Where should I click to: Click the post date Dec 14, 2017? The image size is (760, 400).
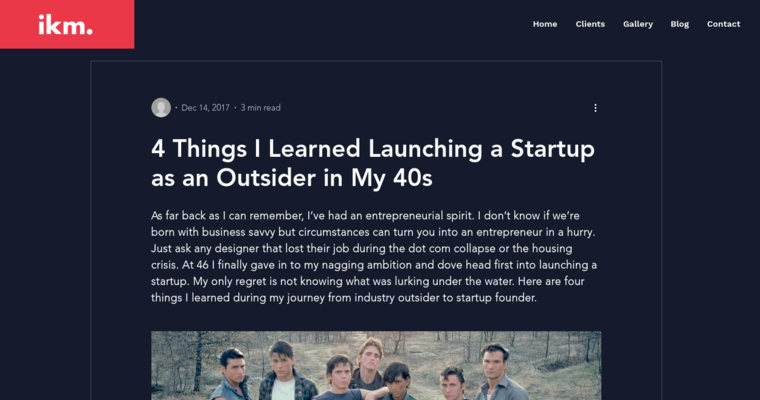205,108
